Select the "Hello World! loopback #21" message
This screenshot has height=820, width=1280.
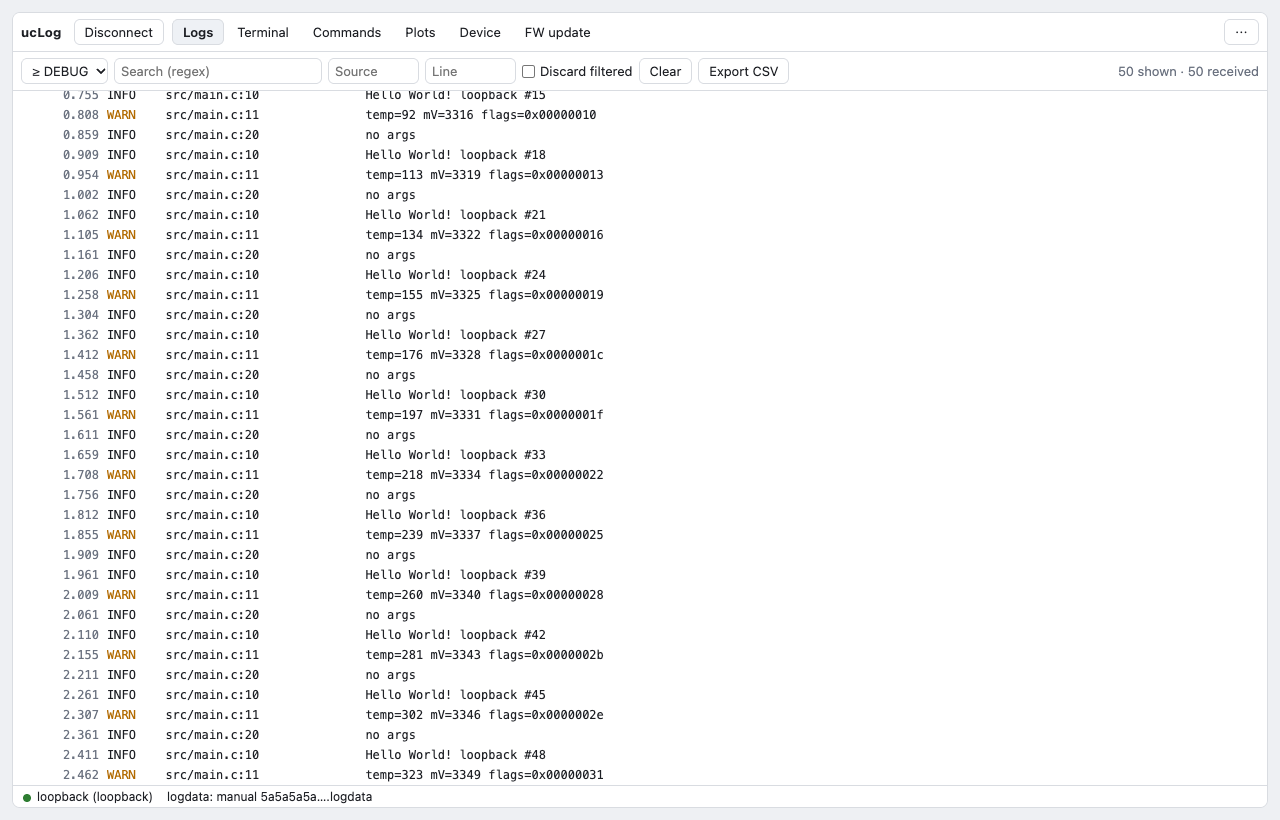click(455, 215)
